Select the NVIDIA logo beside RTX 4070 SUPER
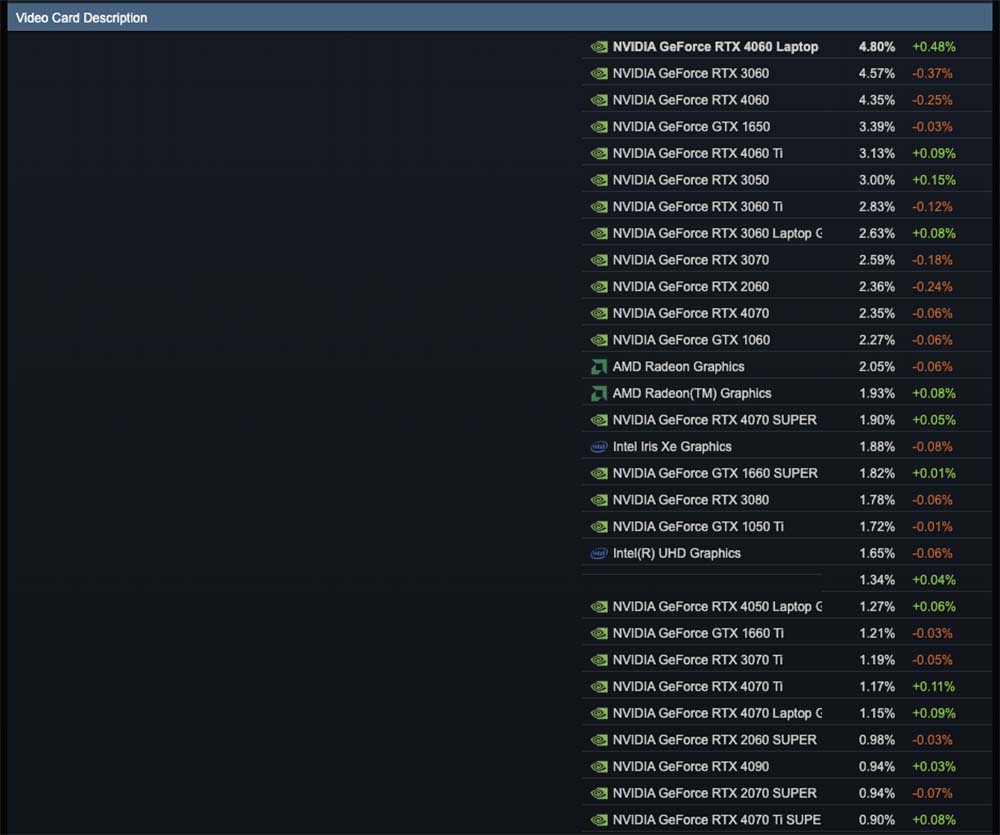Viewport: 1000px width, 835px height. tap(599, 420)
